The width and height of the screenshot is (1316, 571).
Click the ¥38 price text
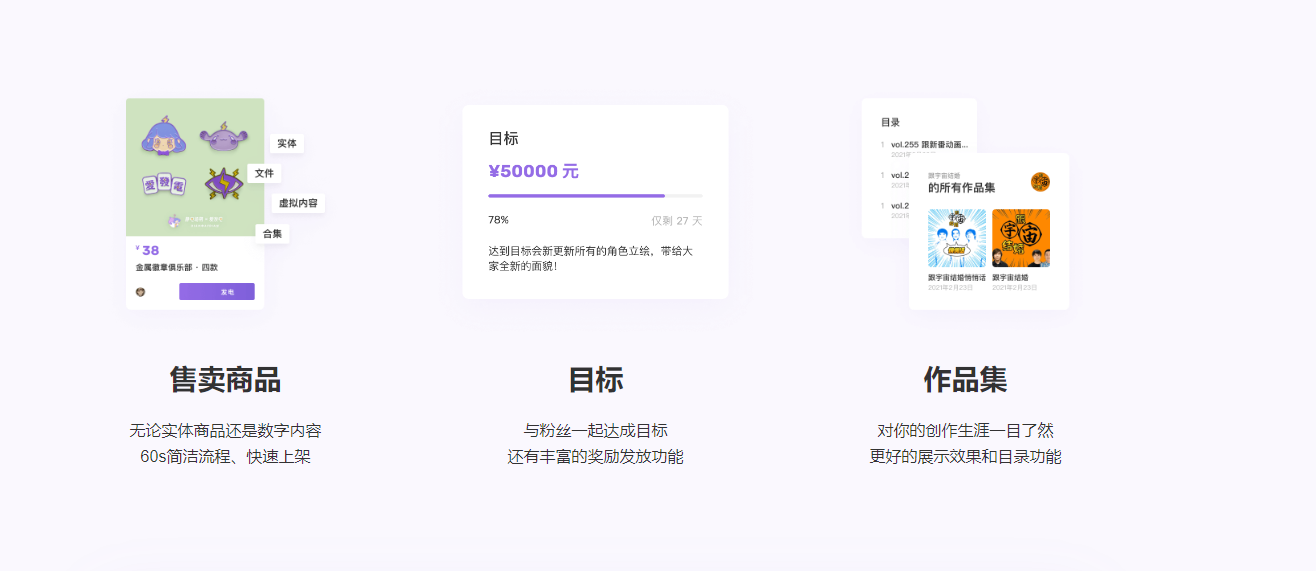[147, 251]
